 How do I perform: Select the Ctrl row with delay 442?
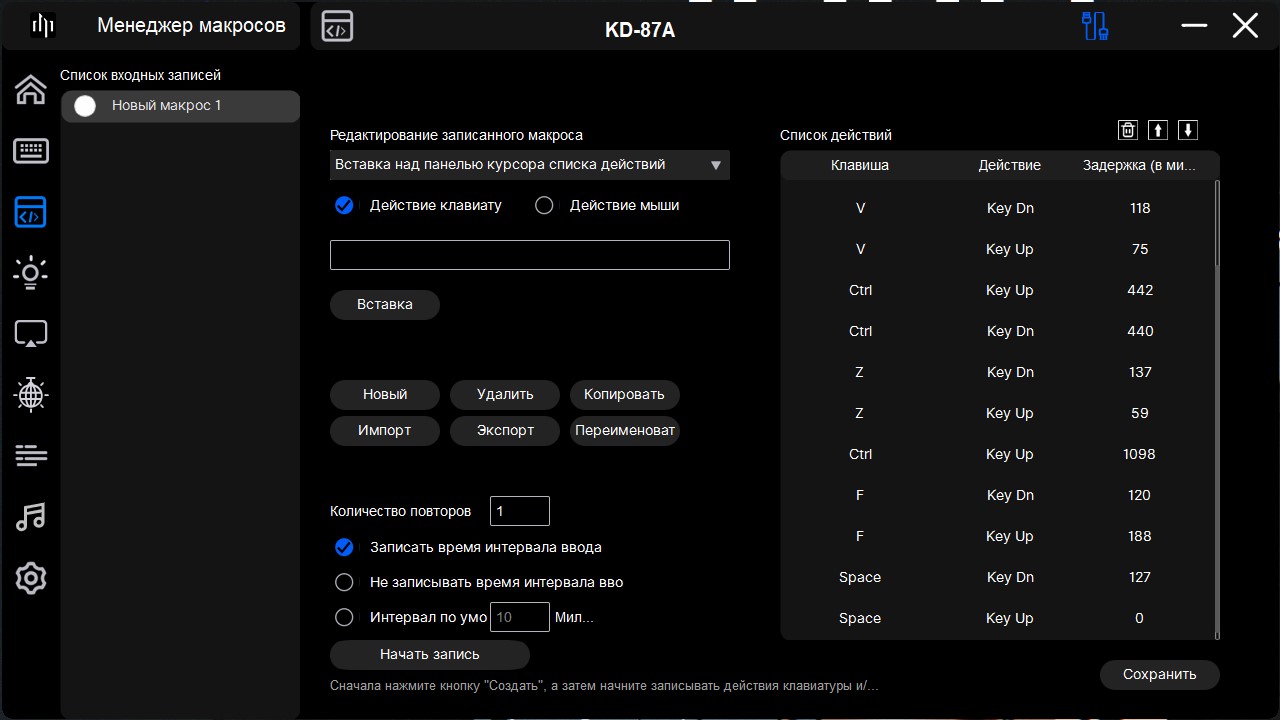[x=997, y=290]
